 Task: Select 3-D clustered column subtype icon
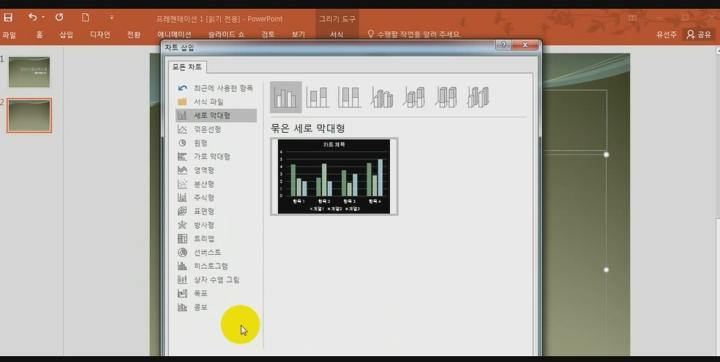click(x=382, y=97)
